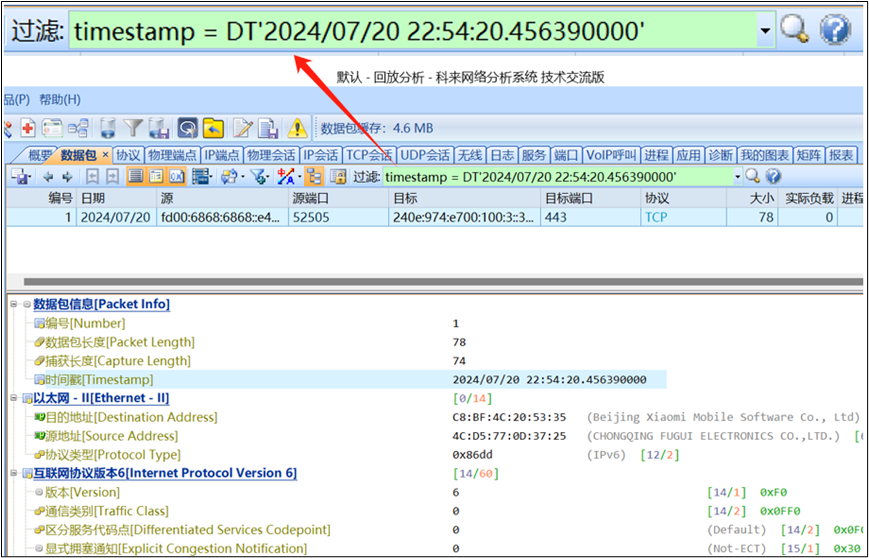Click the magnifier icon in the top filter bar
This screenshot has width=869, height=558.
pyautogui.click(x=794, y=30)
